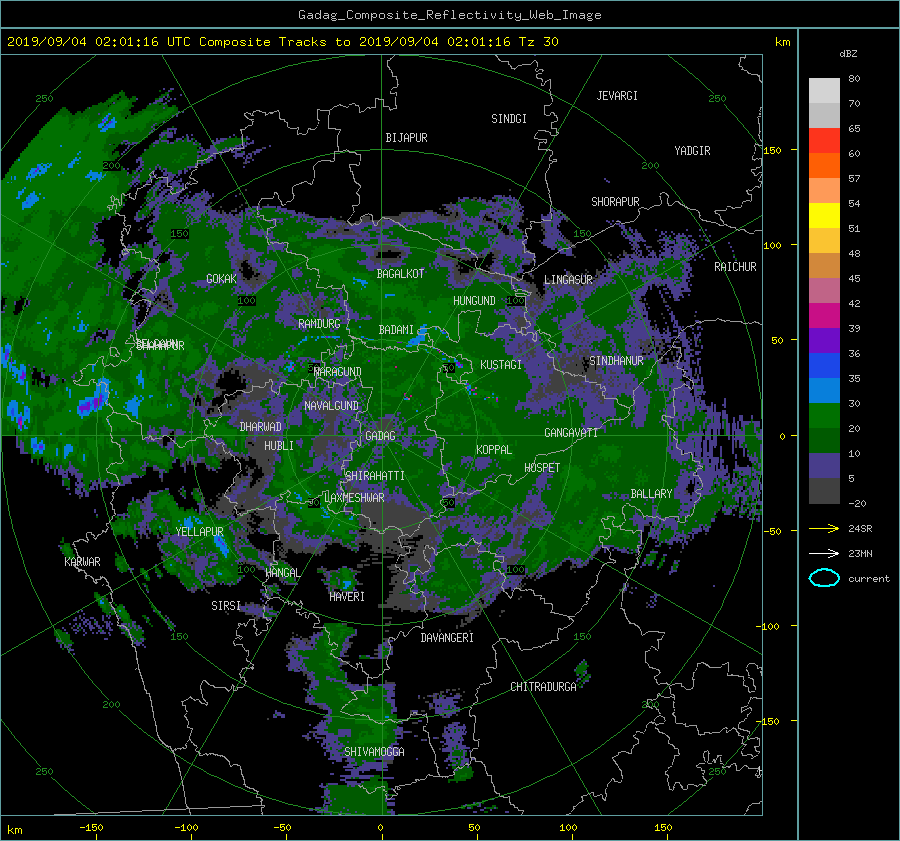Image resolution: width=900 pixels, height=841 pixels.
Task: Click the BAGALKOT city label
Action: (x=400, y=274)
